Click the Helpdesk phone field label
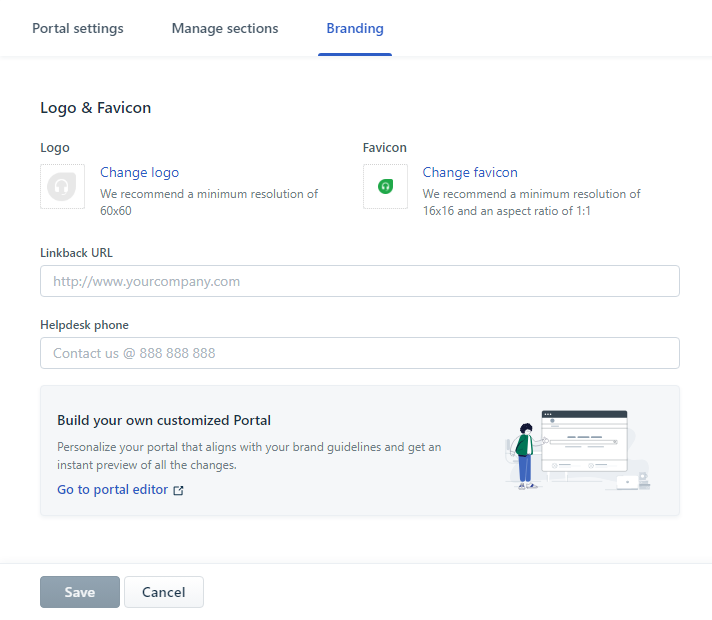This screenshot has height=620, width=712. click(84, 325)
